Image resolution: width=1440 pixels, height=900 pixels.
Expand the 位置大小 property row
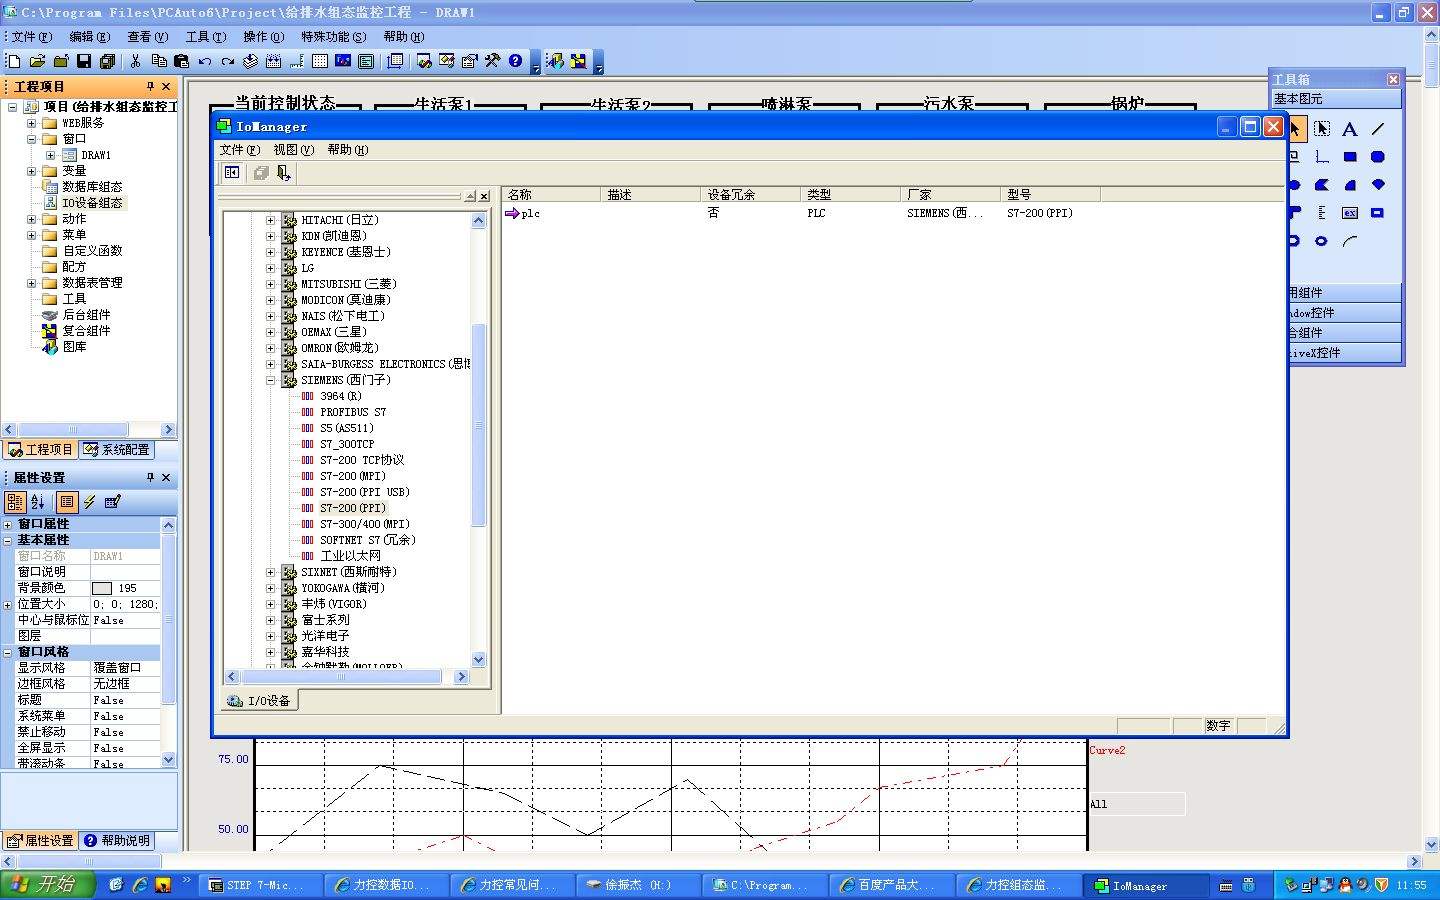8,604
